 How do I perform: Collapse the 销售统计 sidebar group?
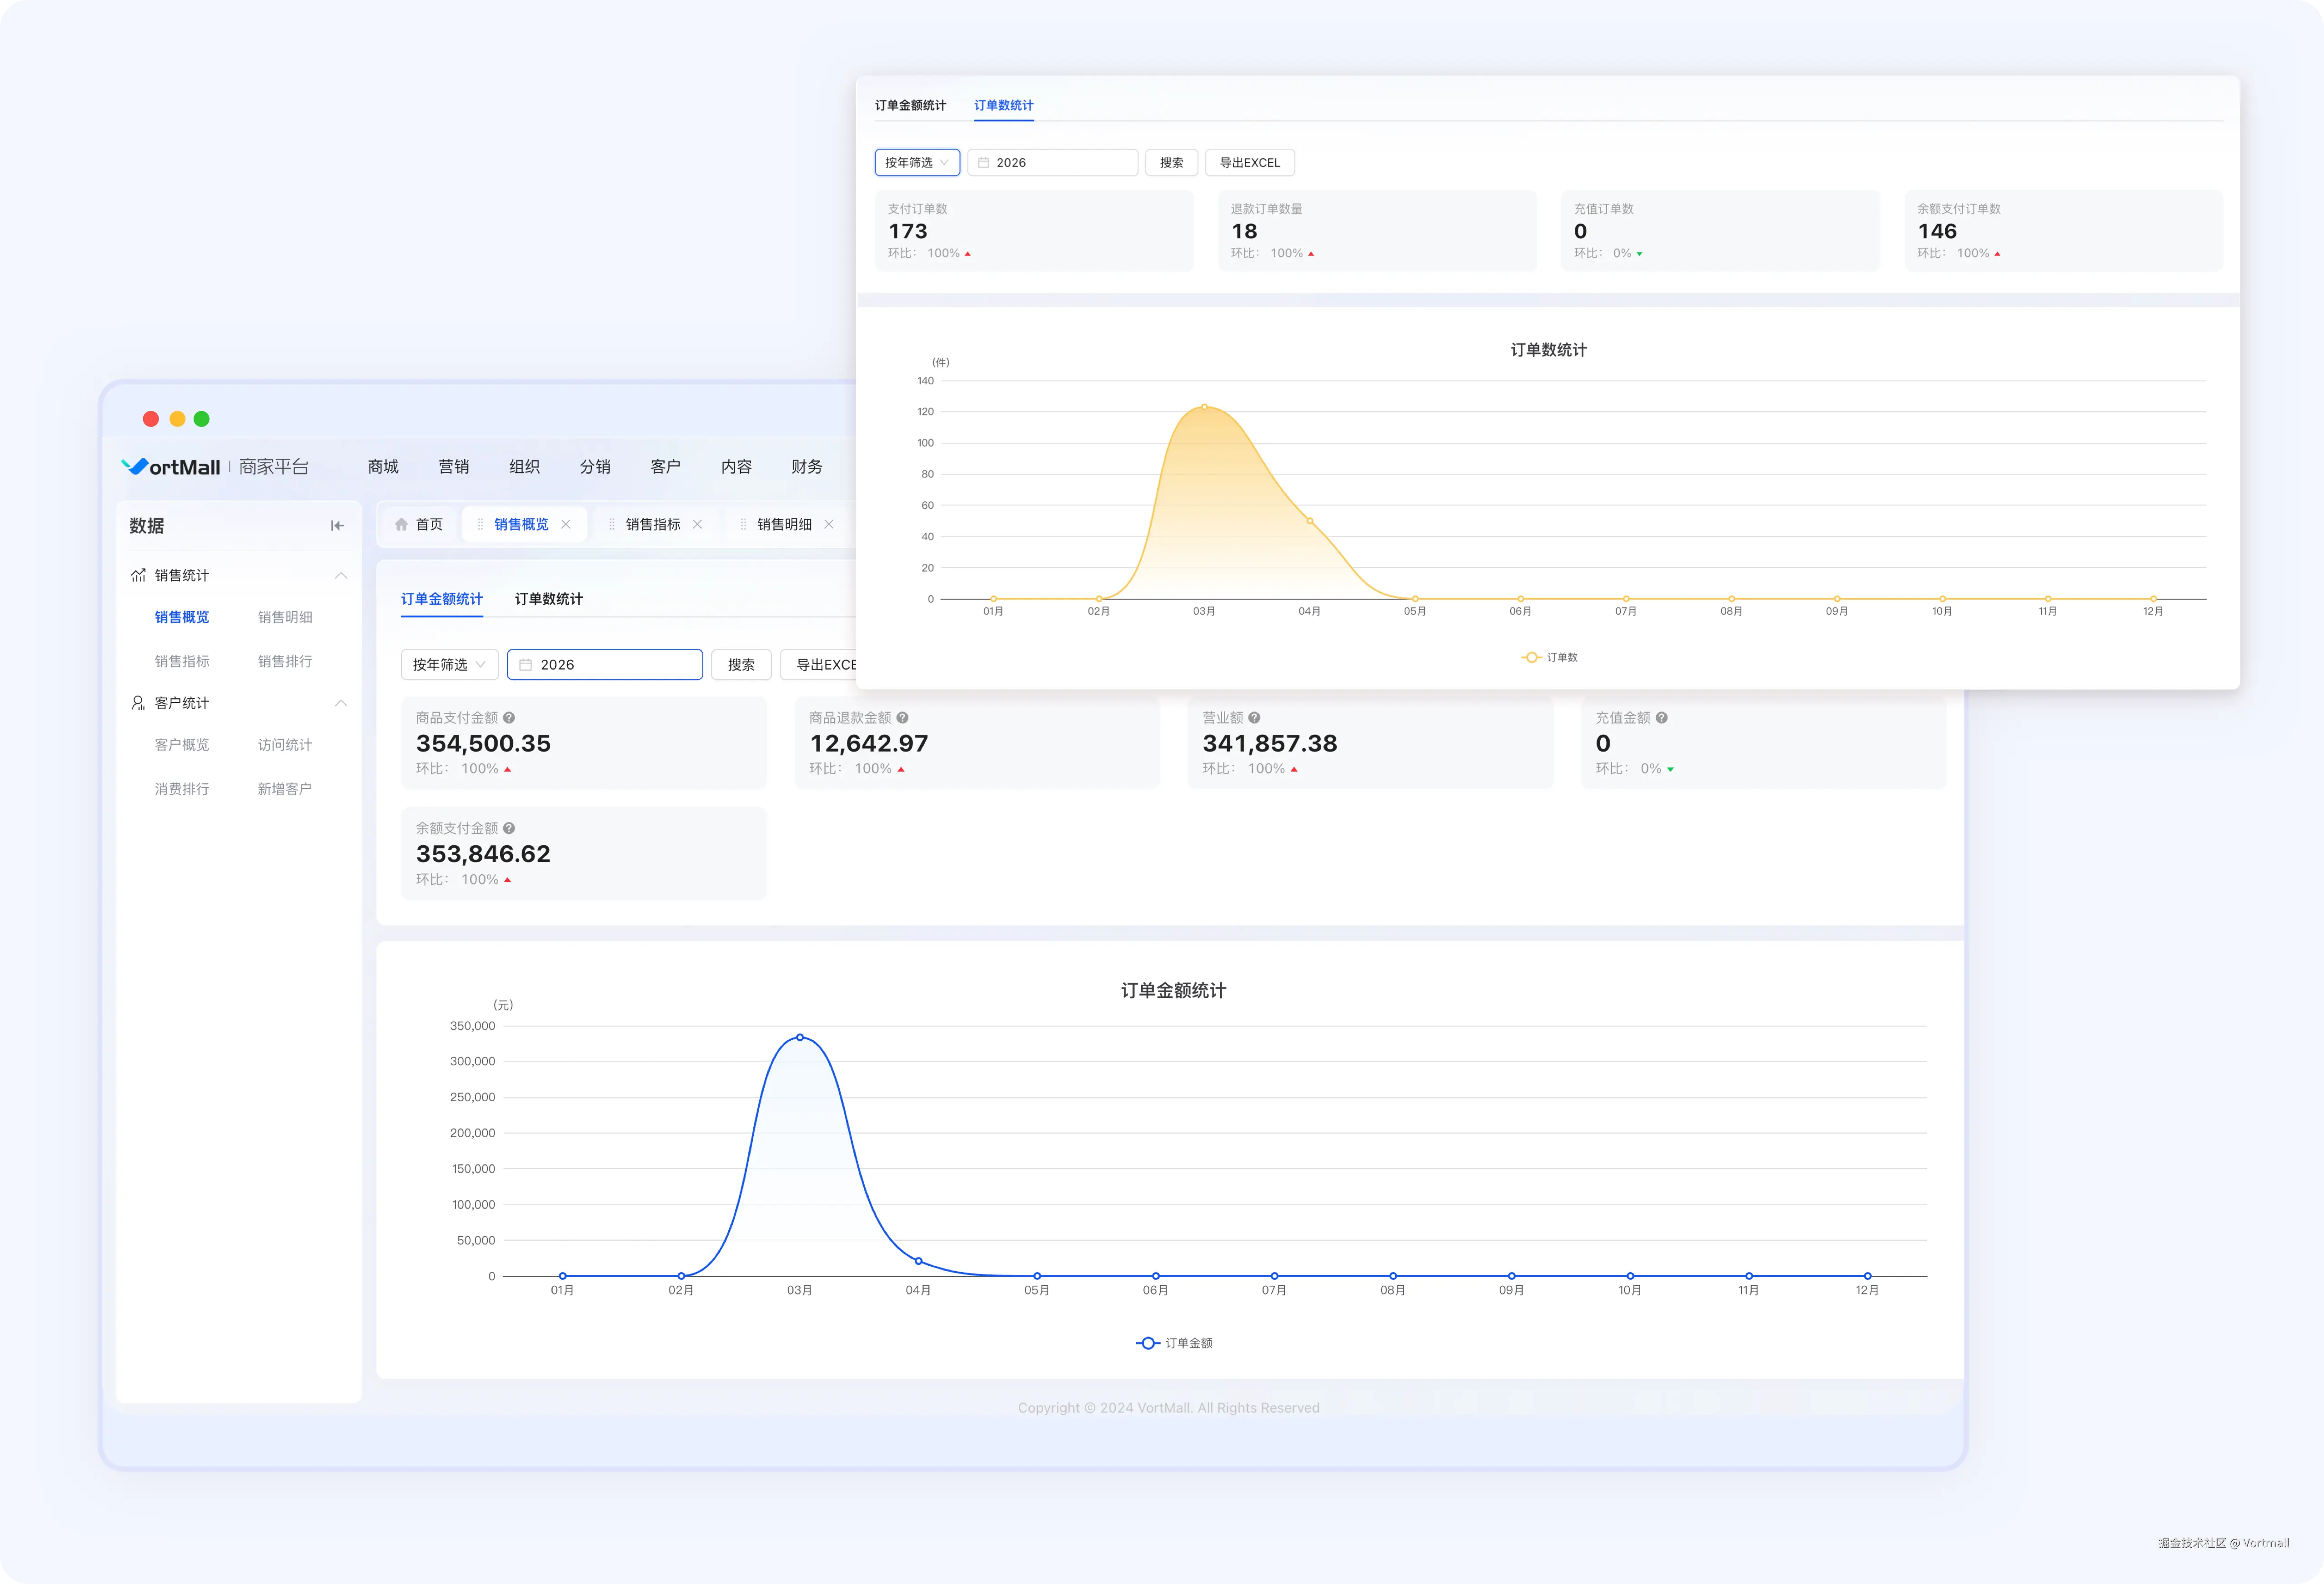[x=341, y=575]
